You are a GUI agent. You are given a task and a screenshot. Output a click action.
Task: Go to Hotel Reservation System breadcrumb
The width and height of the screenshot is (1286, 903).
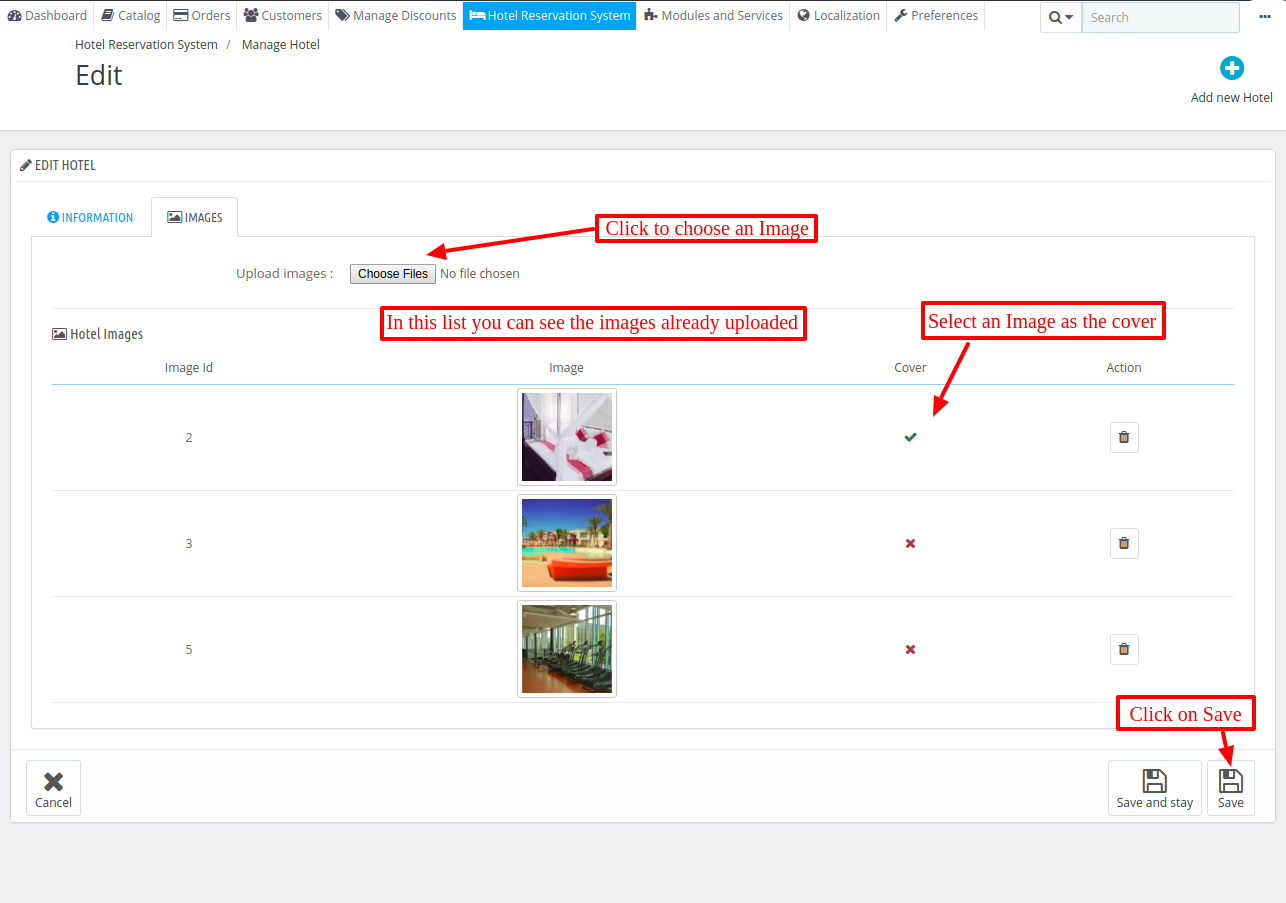pyautogui.click(x=146, y=44)
